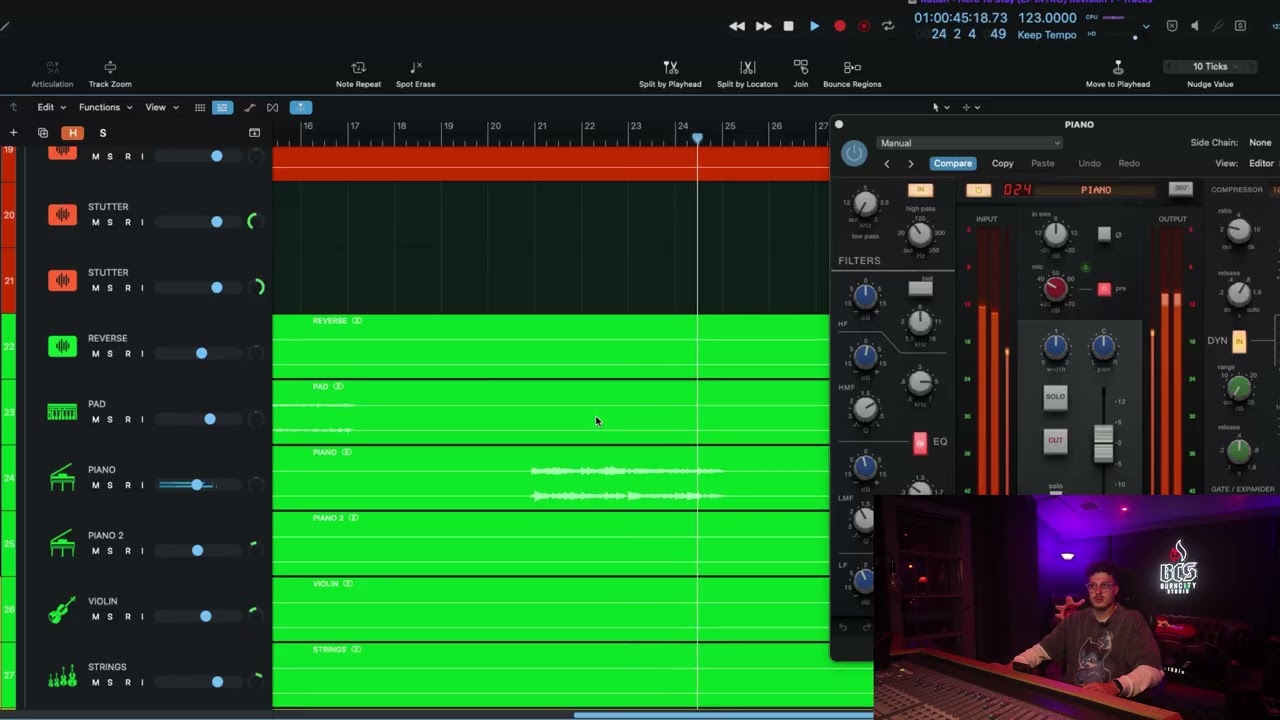The image size is (1280, 720).
Task: Click the REVERSE track audio waveform icon
Action: coord(62,346)
